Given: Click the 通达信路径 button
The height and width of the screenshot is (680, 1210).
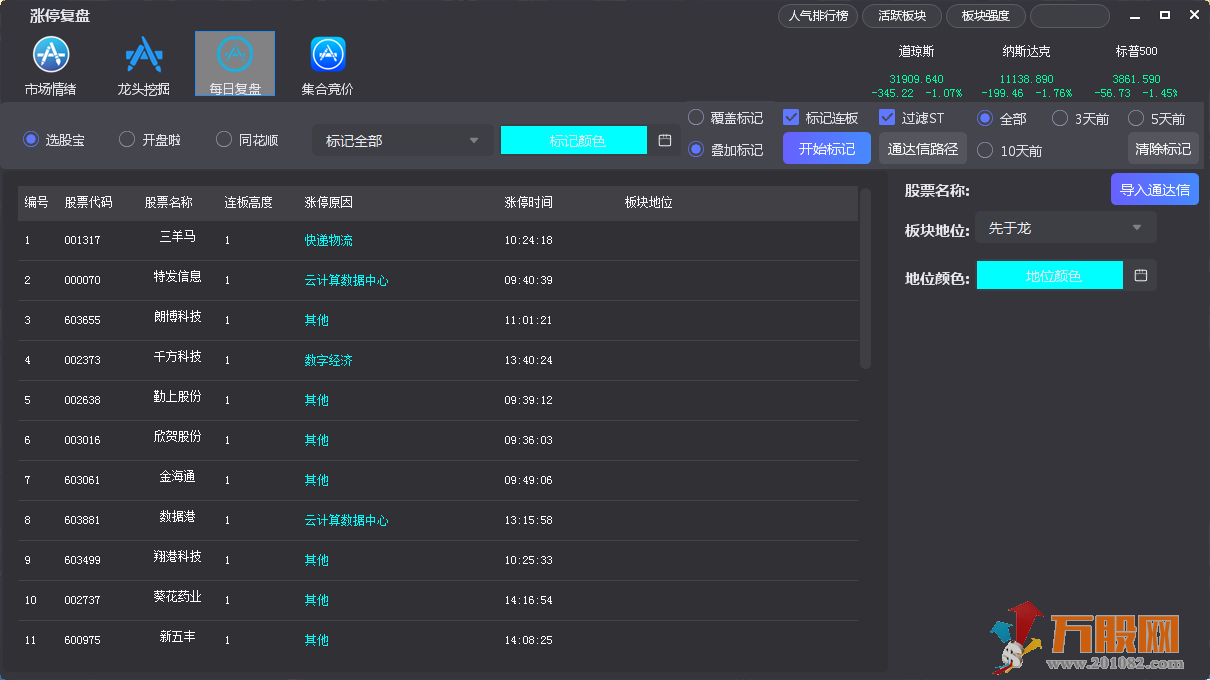Looking at the screenshot, I should [923, 149].
